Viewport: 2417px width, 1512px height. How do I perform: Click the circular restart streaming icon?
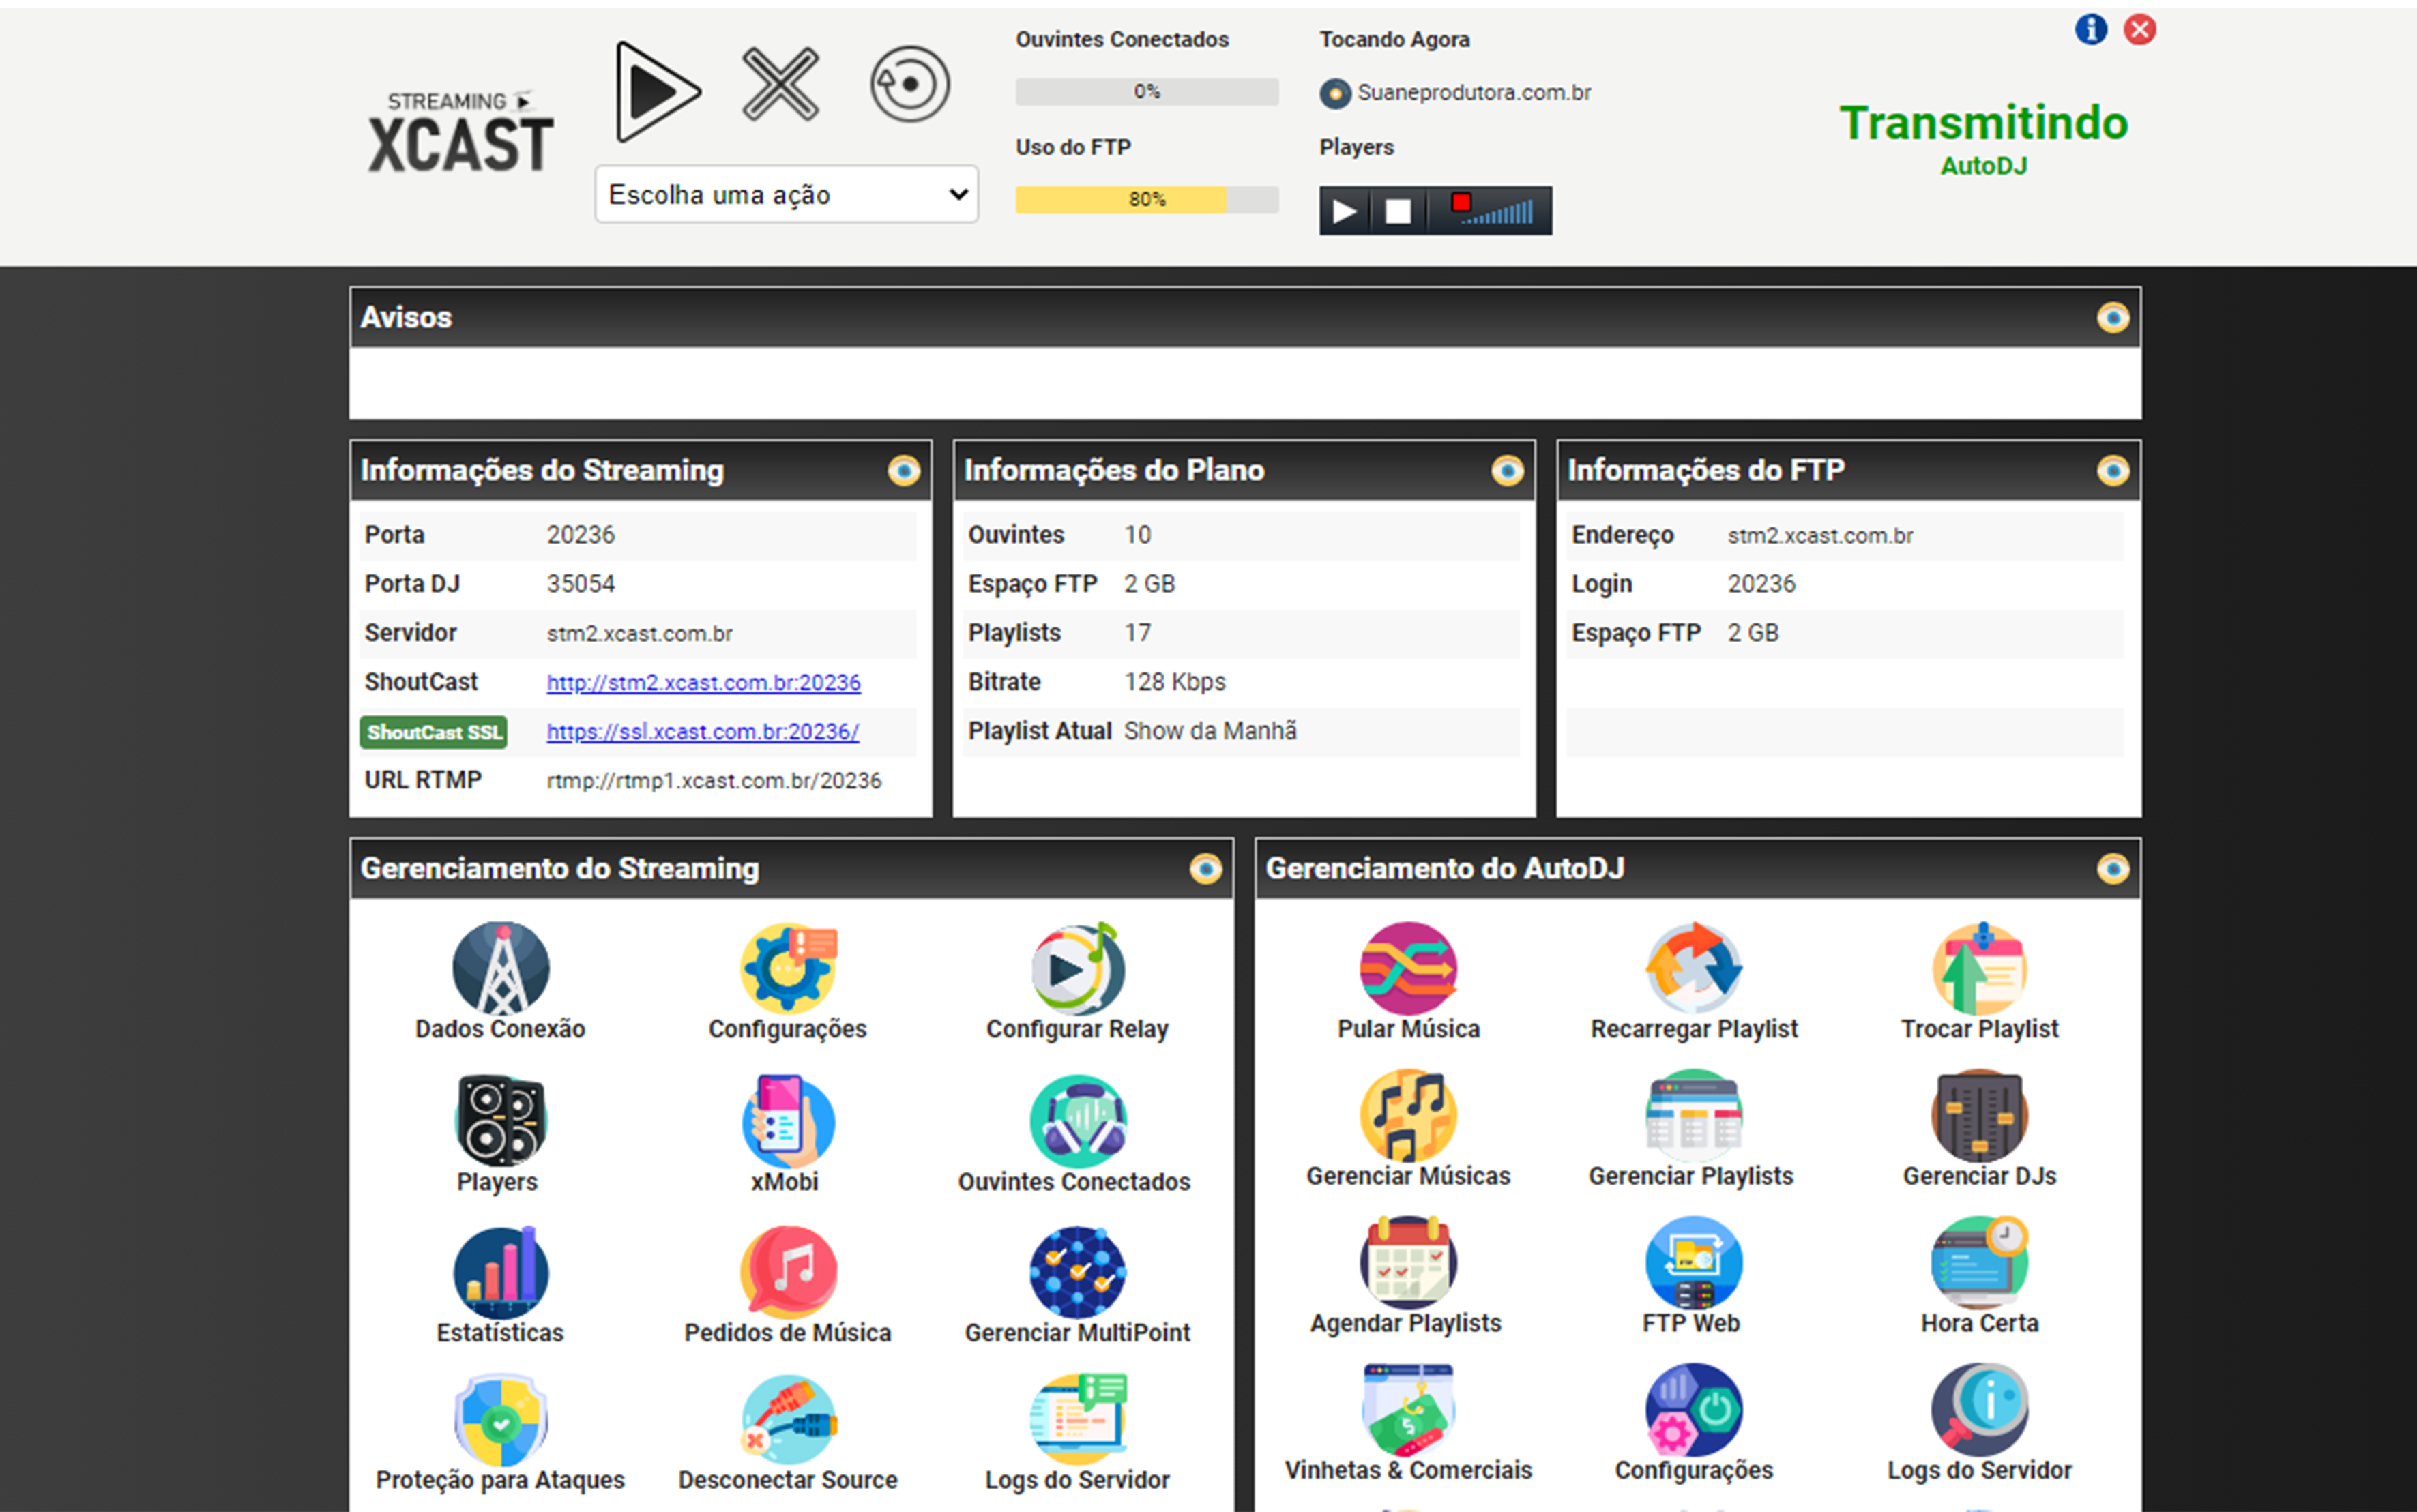(909, 85)
